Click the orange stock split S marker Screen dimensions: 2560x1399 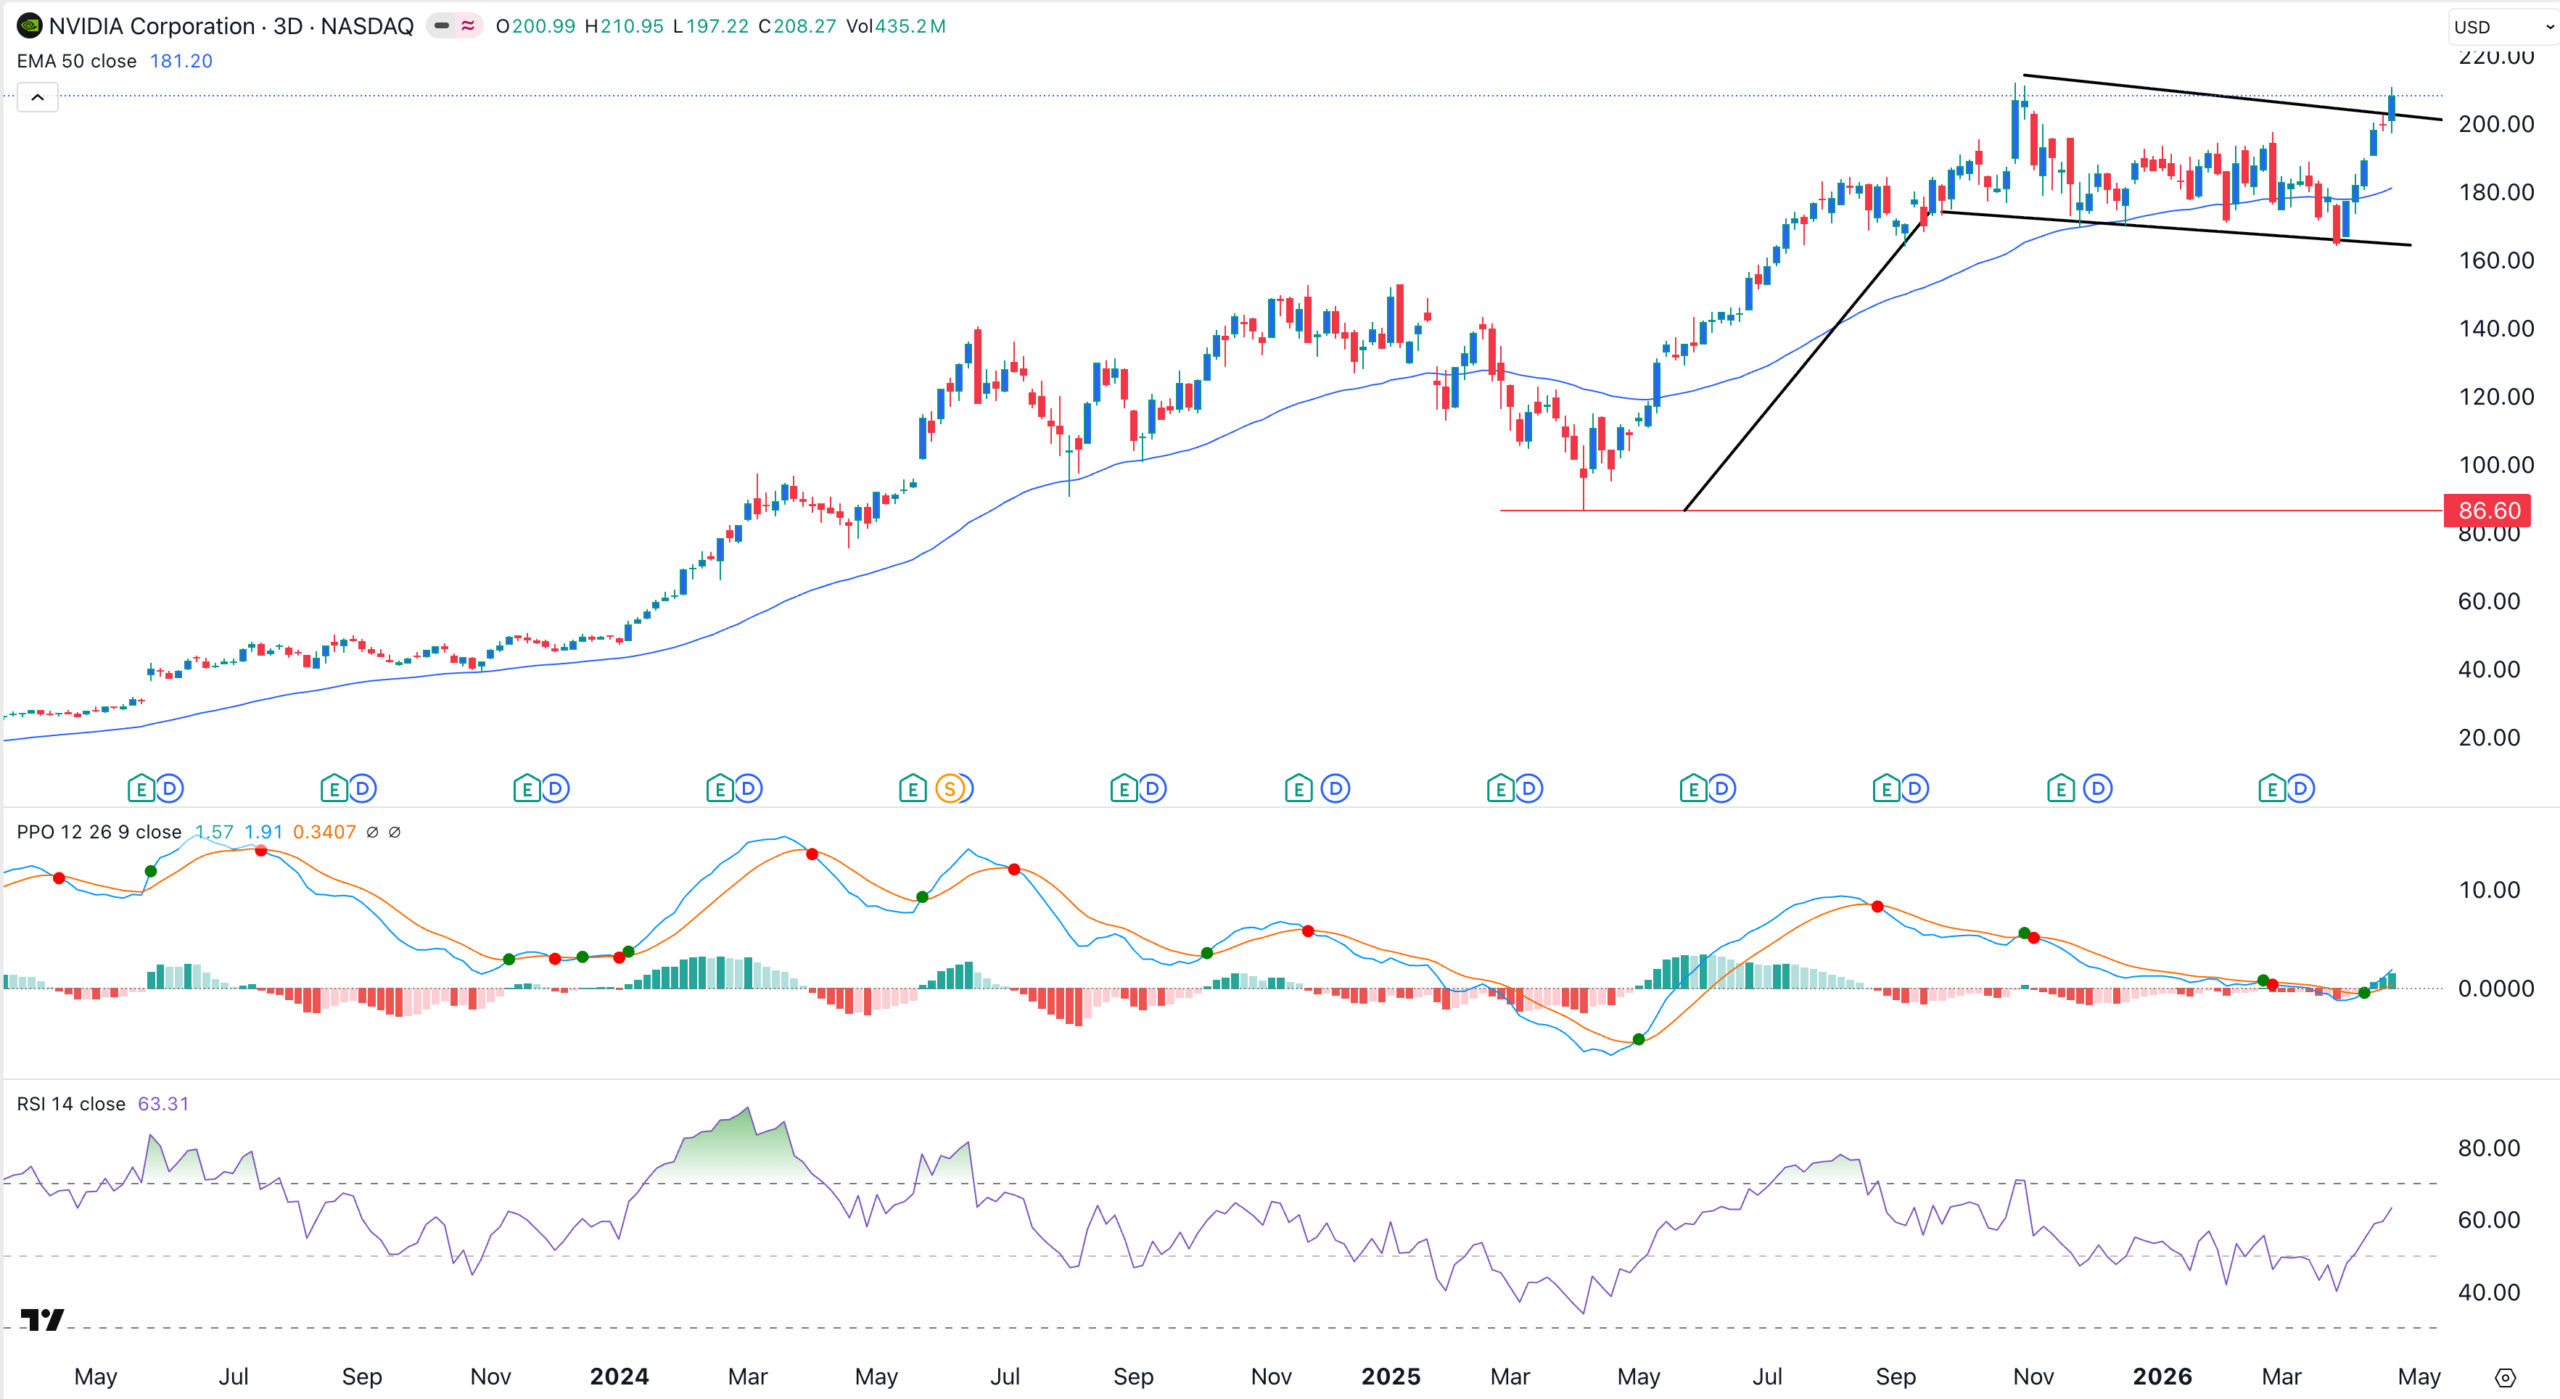pyautogui.click(x=951, y=789)
